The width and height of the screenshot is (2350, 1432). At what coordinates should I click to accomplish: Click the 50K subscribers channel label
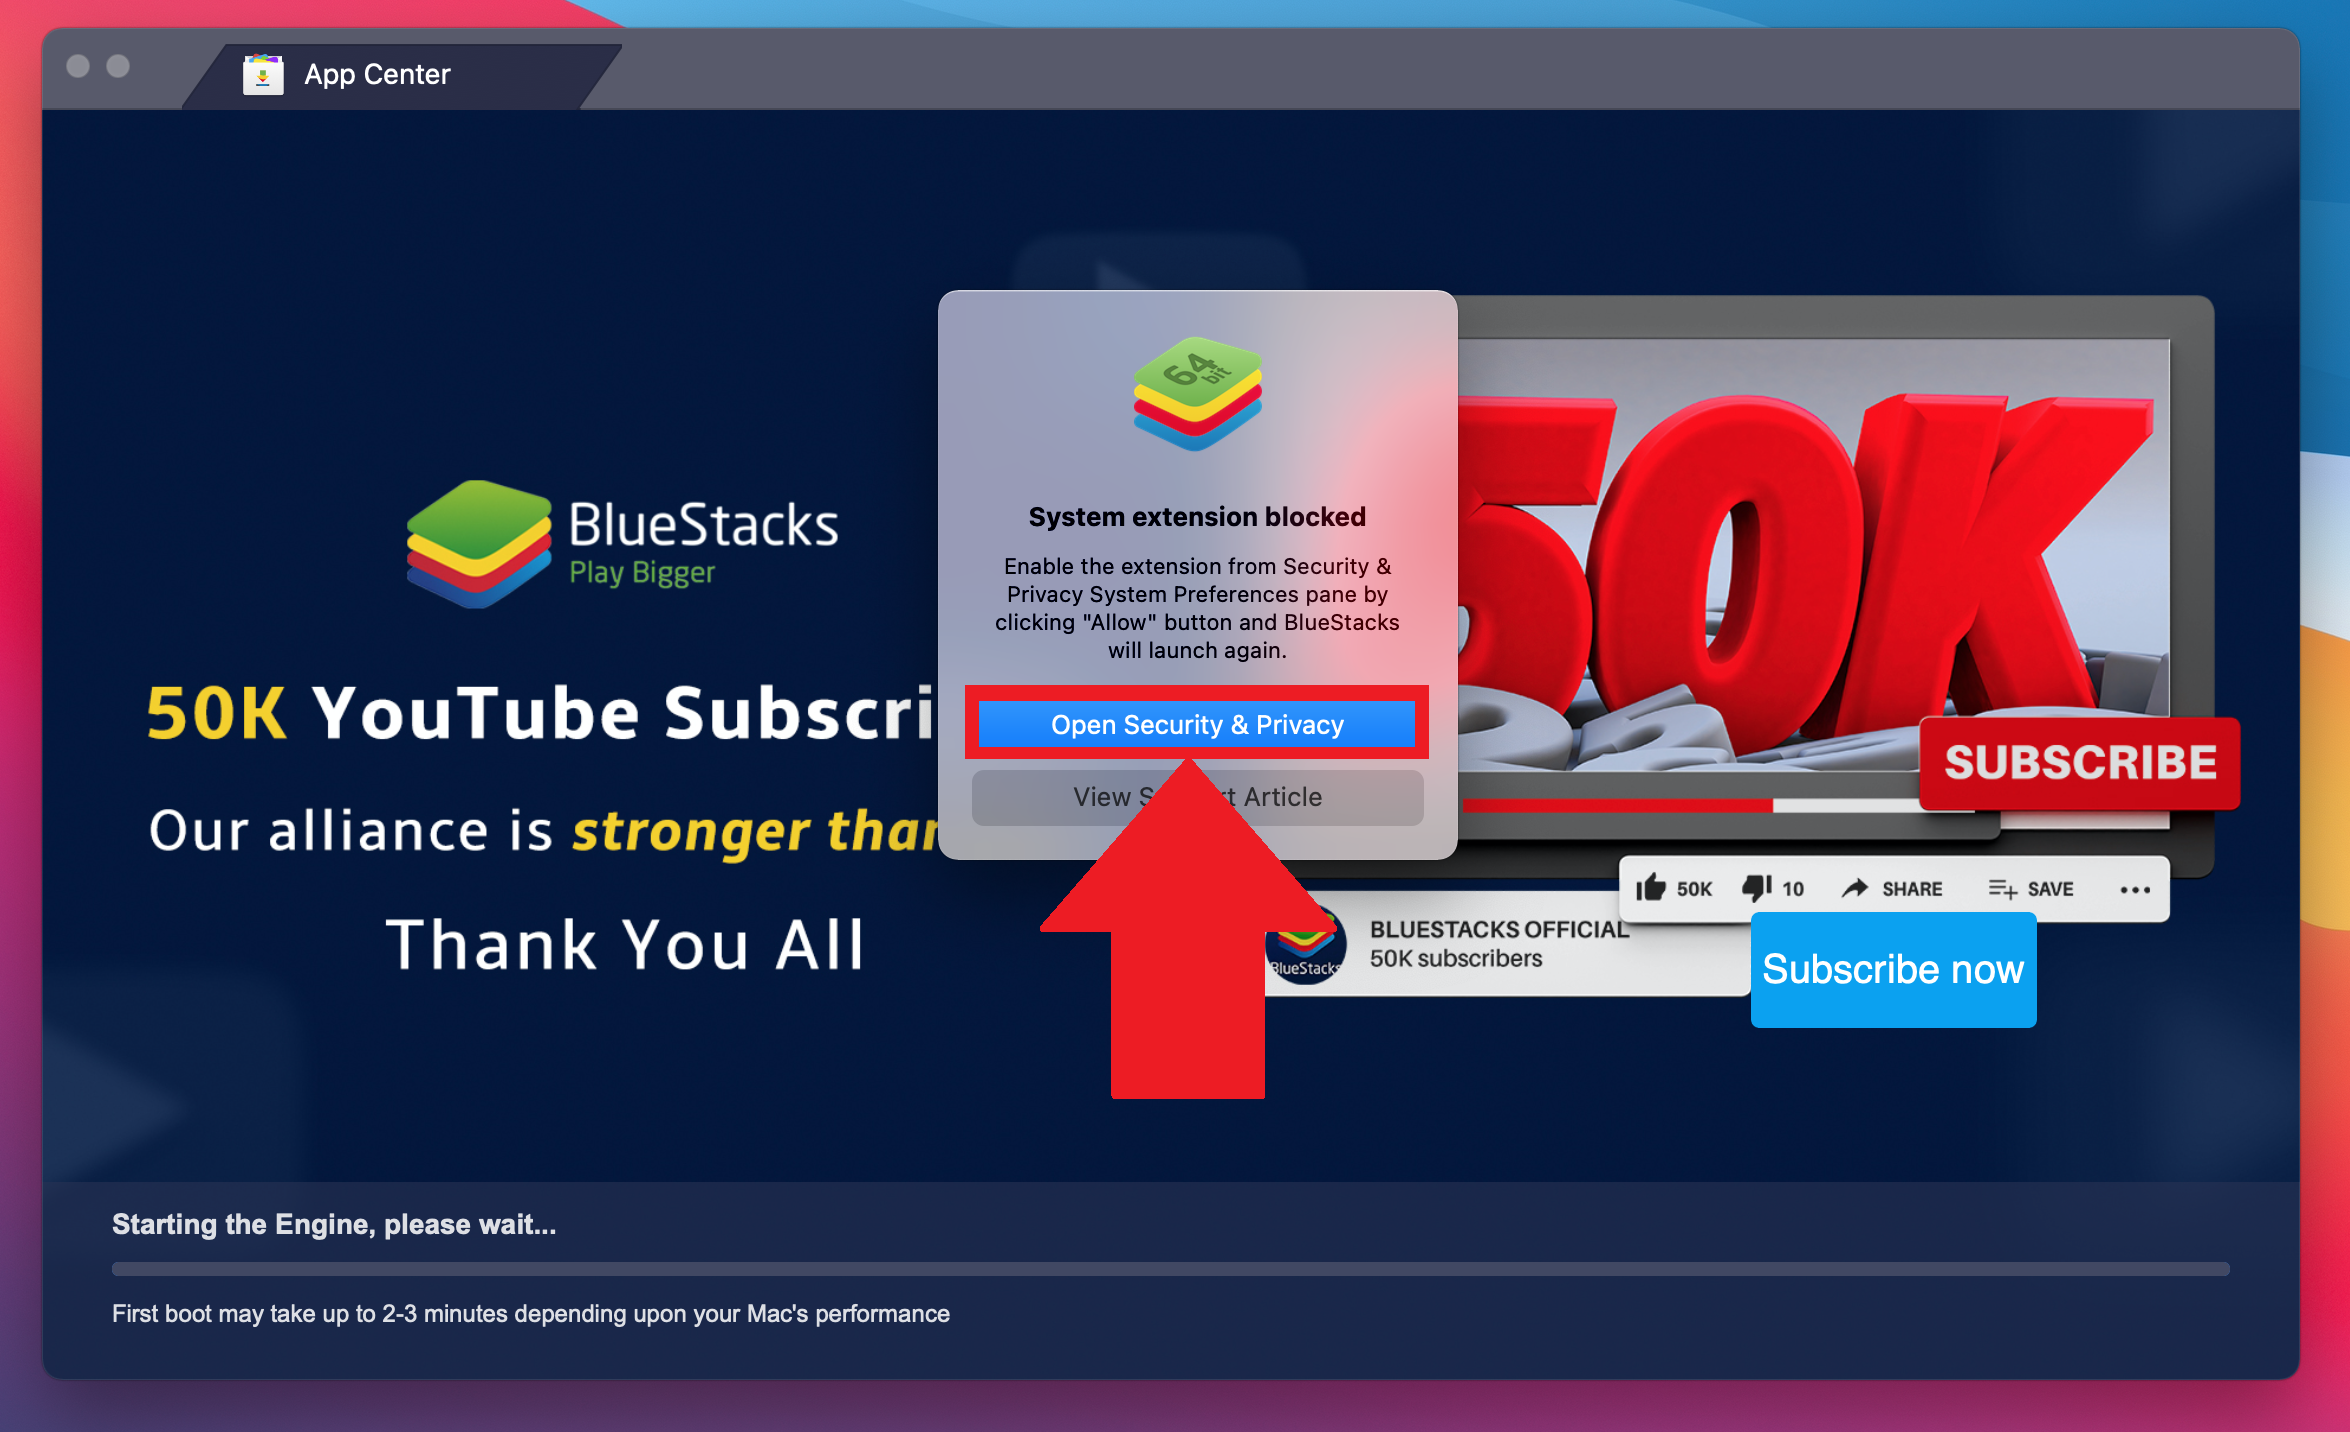[x=1457, y=959]
